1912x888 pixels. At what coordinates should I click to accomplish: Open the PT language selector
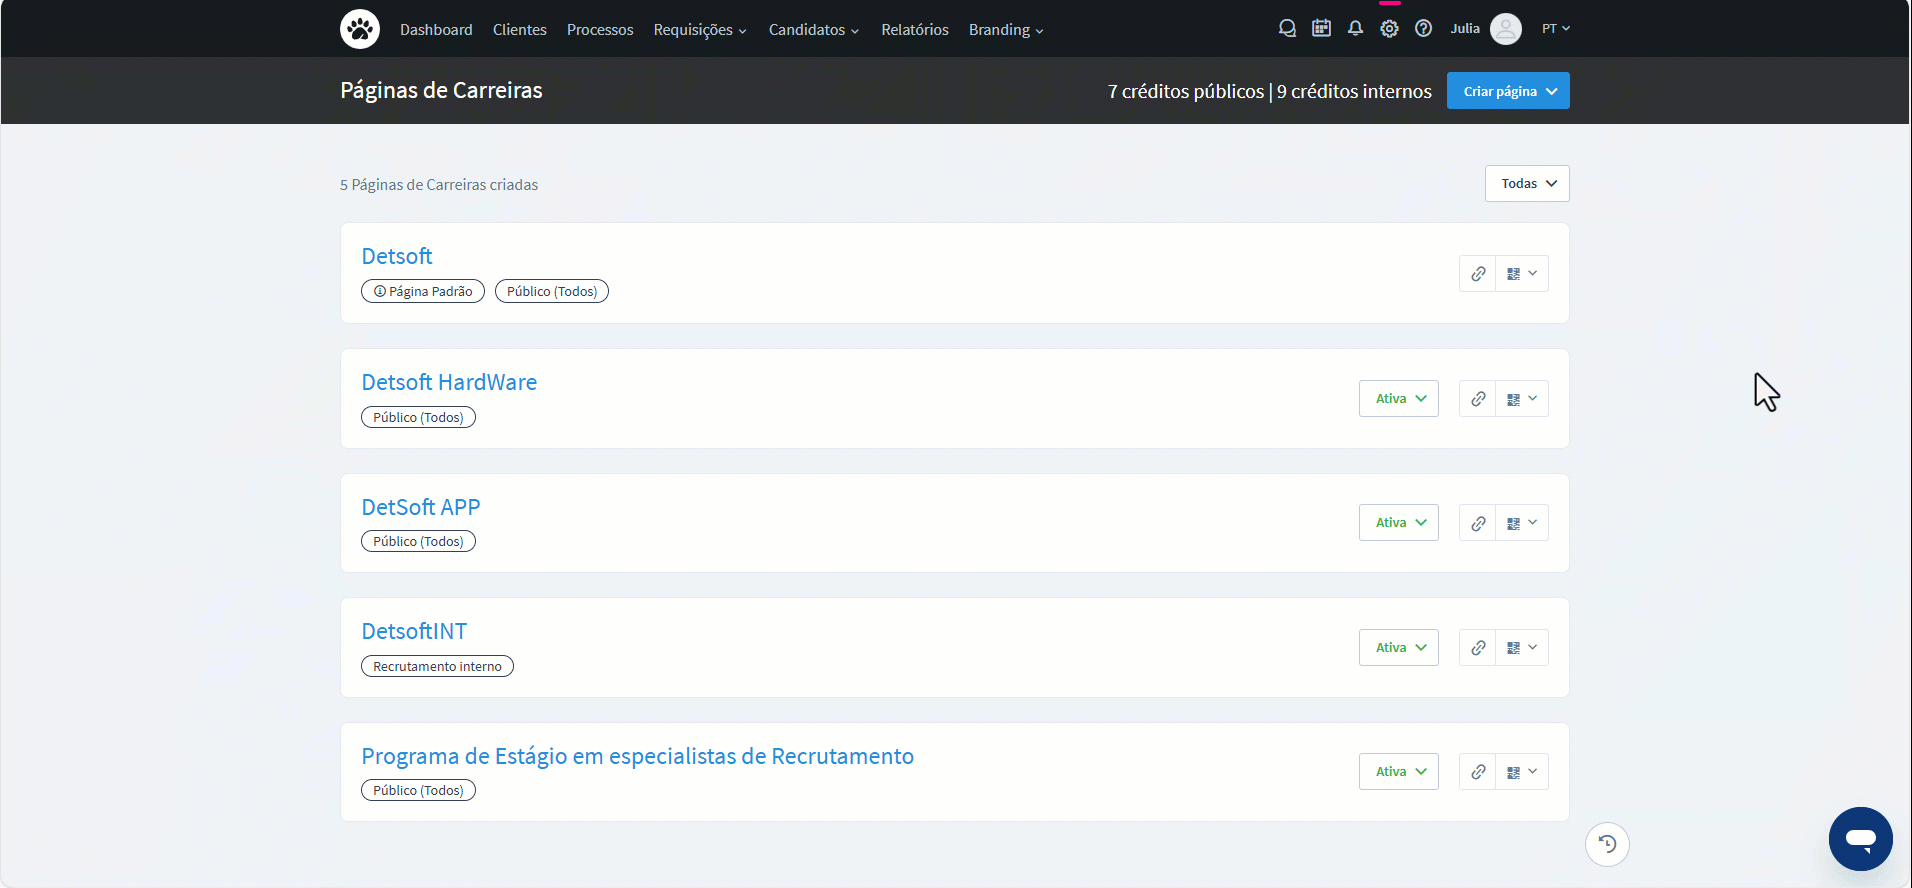point(1555,29)
